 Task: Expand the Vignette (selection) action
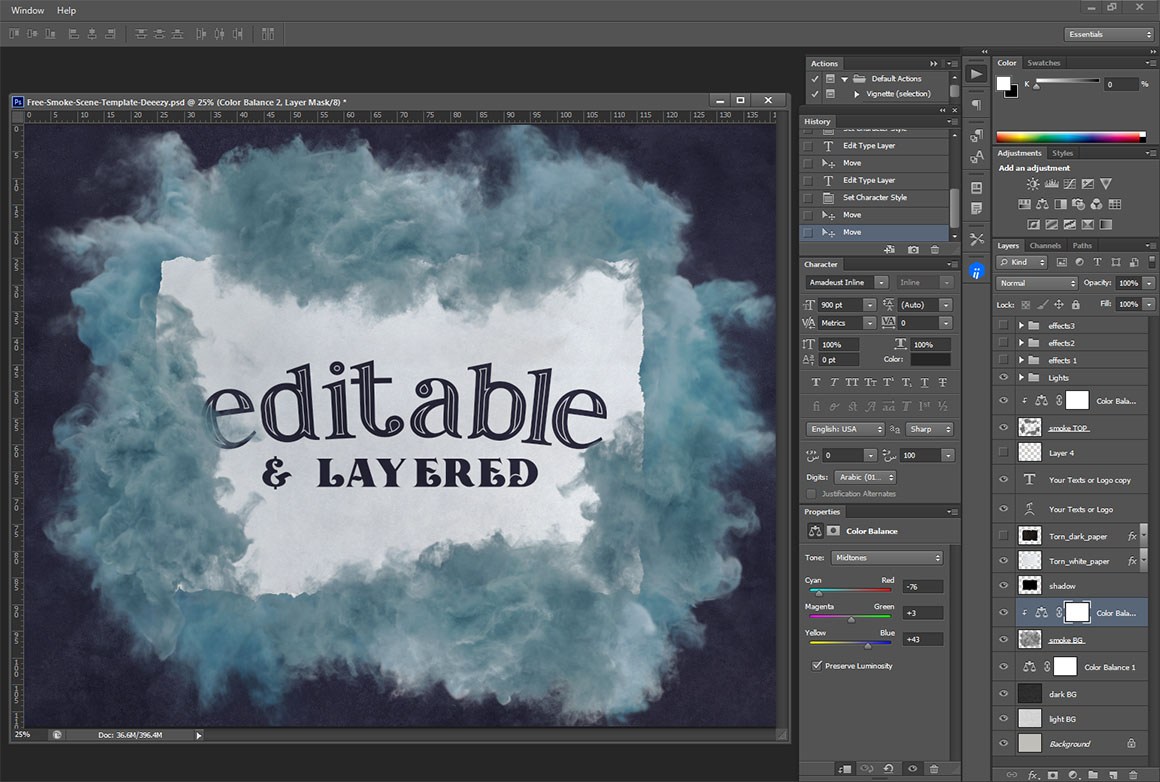coord(857,94)
